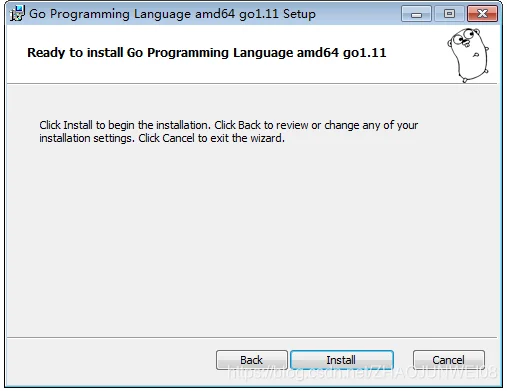The width and height of the screenshot is (507, 391).
Task: Minimize the Go Setup window
Action: [416, 14]
